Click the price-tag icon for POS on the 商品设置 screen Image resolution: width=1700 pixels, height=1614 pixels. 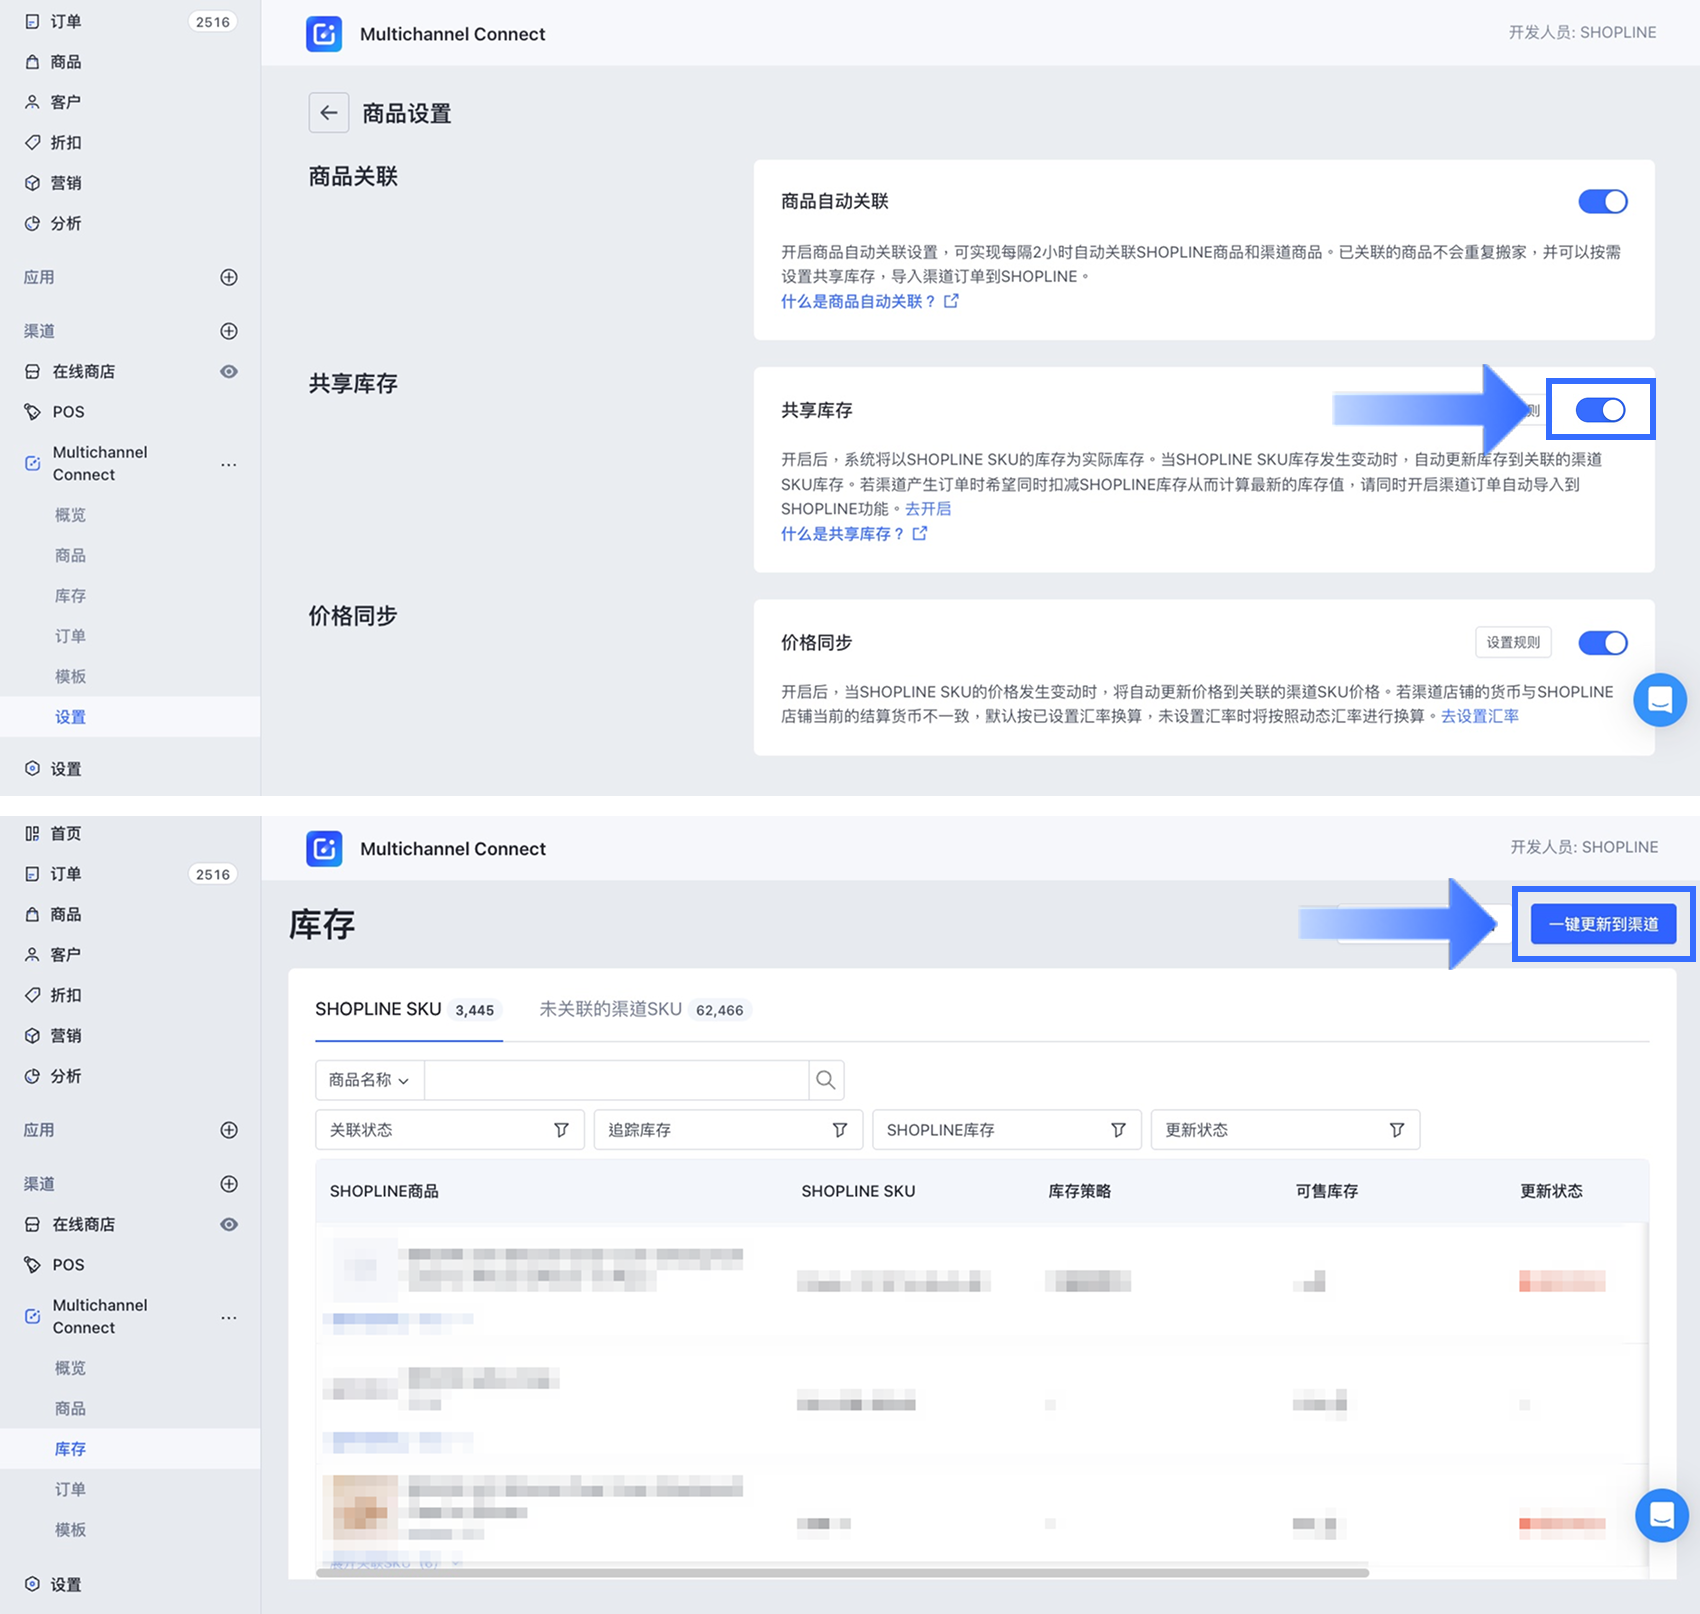click(33, 412)
